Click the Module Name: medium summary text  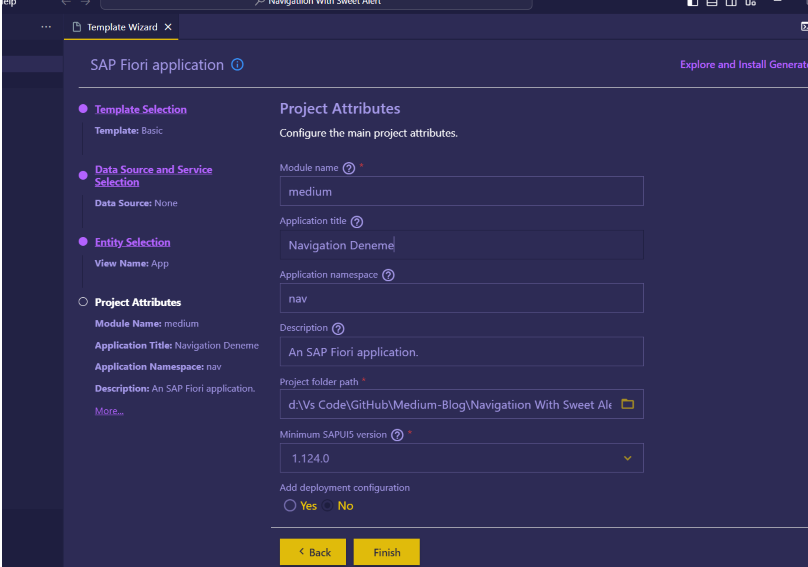click(146, 324)
